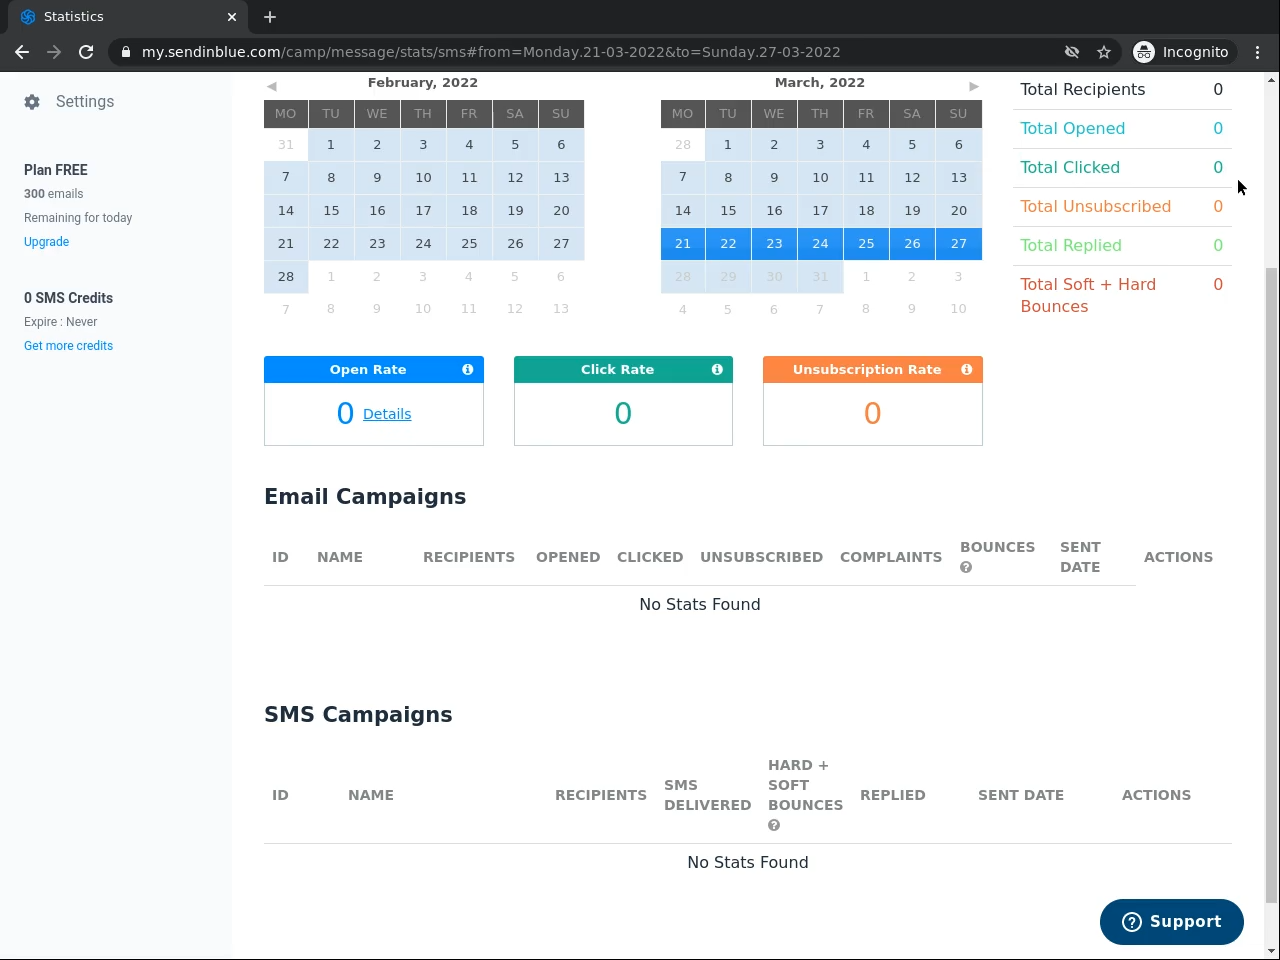This screenshot has height=960, width=1280.
Task: Click the COMPLAINTS column header
Action: pyautogui.click(x=891, y=558)
